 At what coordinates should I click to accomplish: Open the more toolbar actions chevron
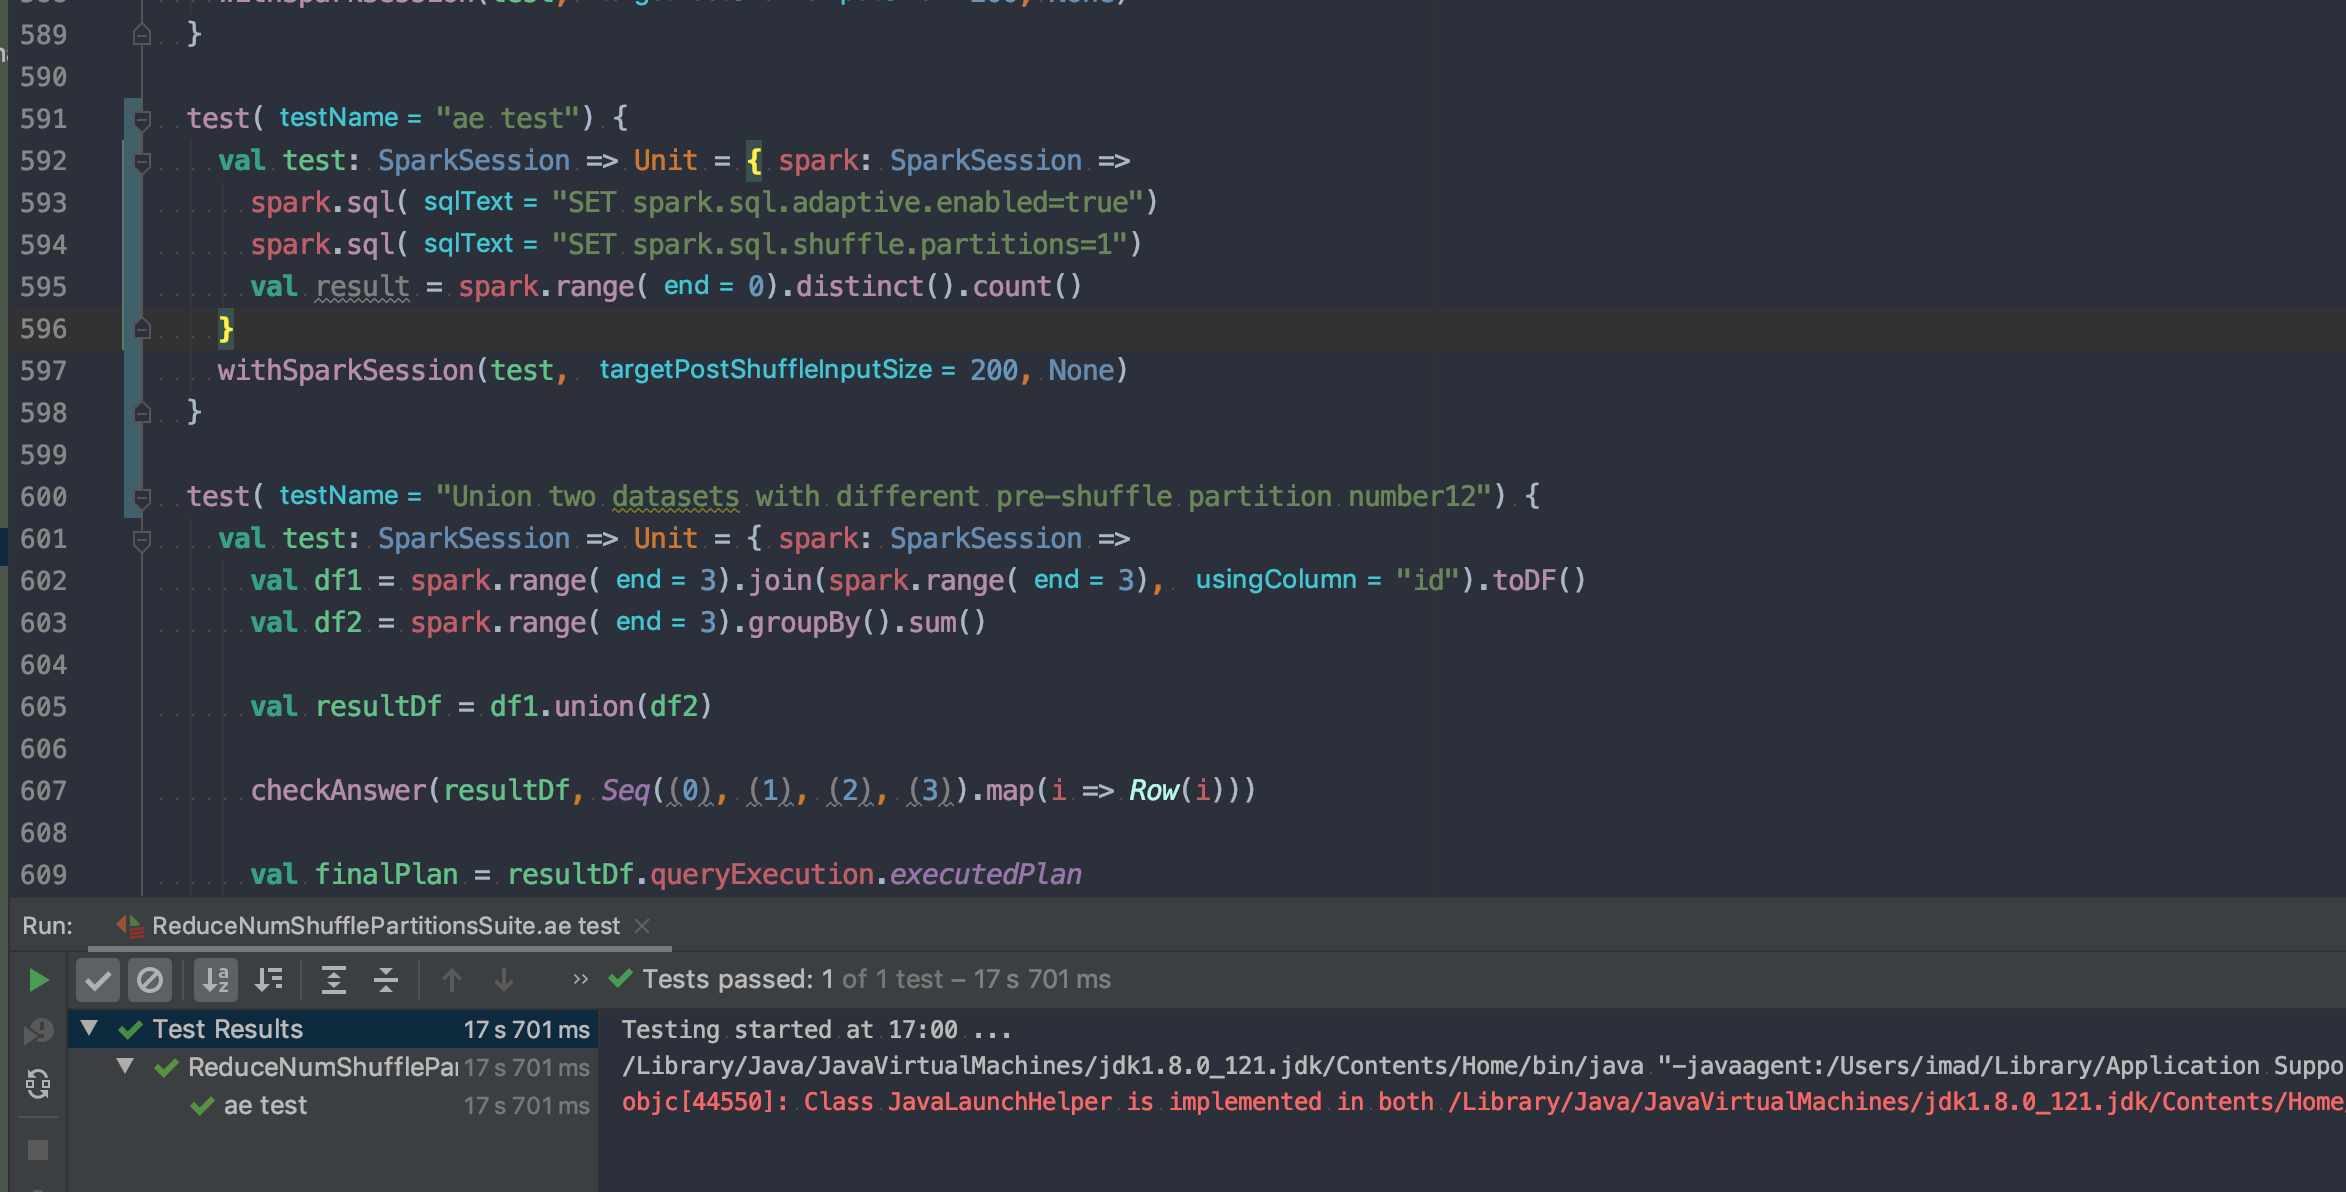click(x=580, y=979)
